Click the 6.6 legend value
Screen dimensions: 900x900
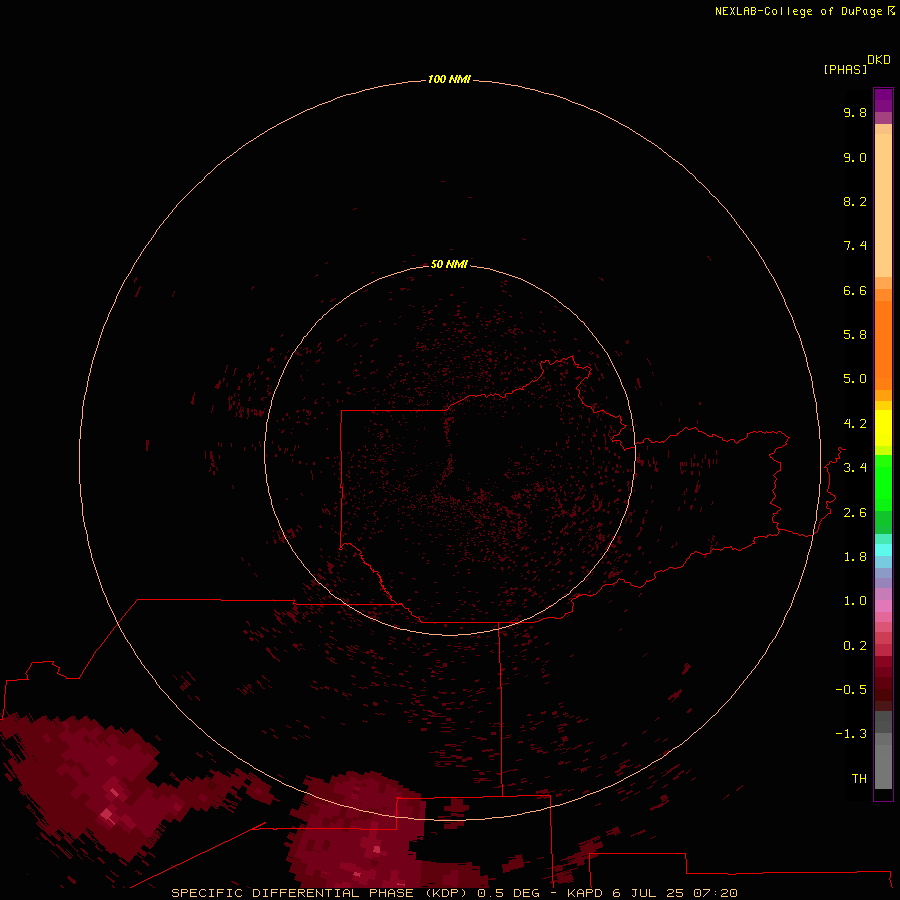(855, 290)
